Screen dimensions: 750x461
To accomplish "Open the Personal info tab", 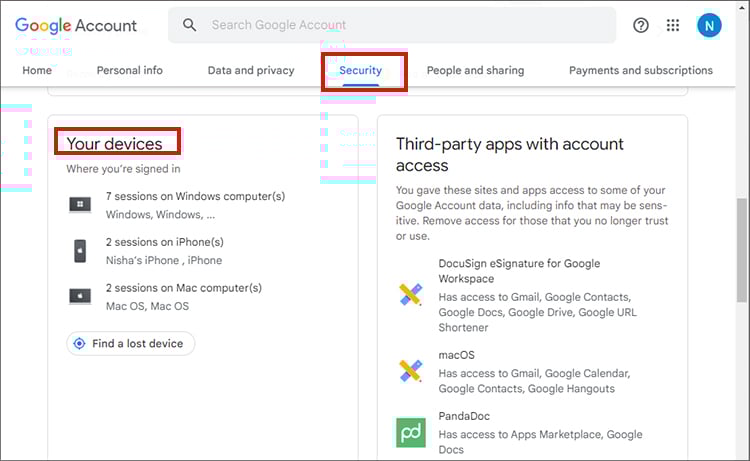I will (130, 71).
